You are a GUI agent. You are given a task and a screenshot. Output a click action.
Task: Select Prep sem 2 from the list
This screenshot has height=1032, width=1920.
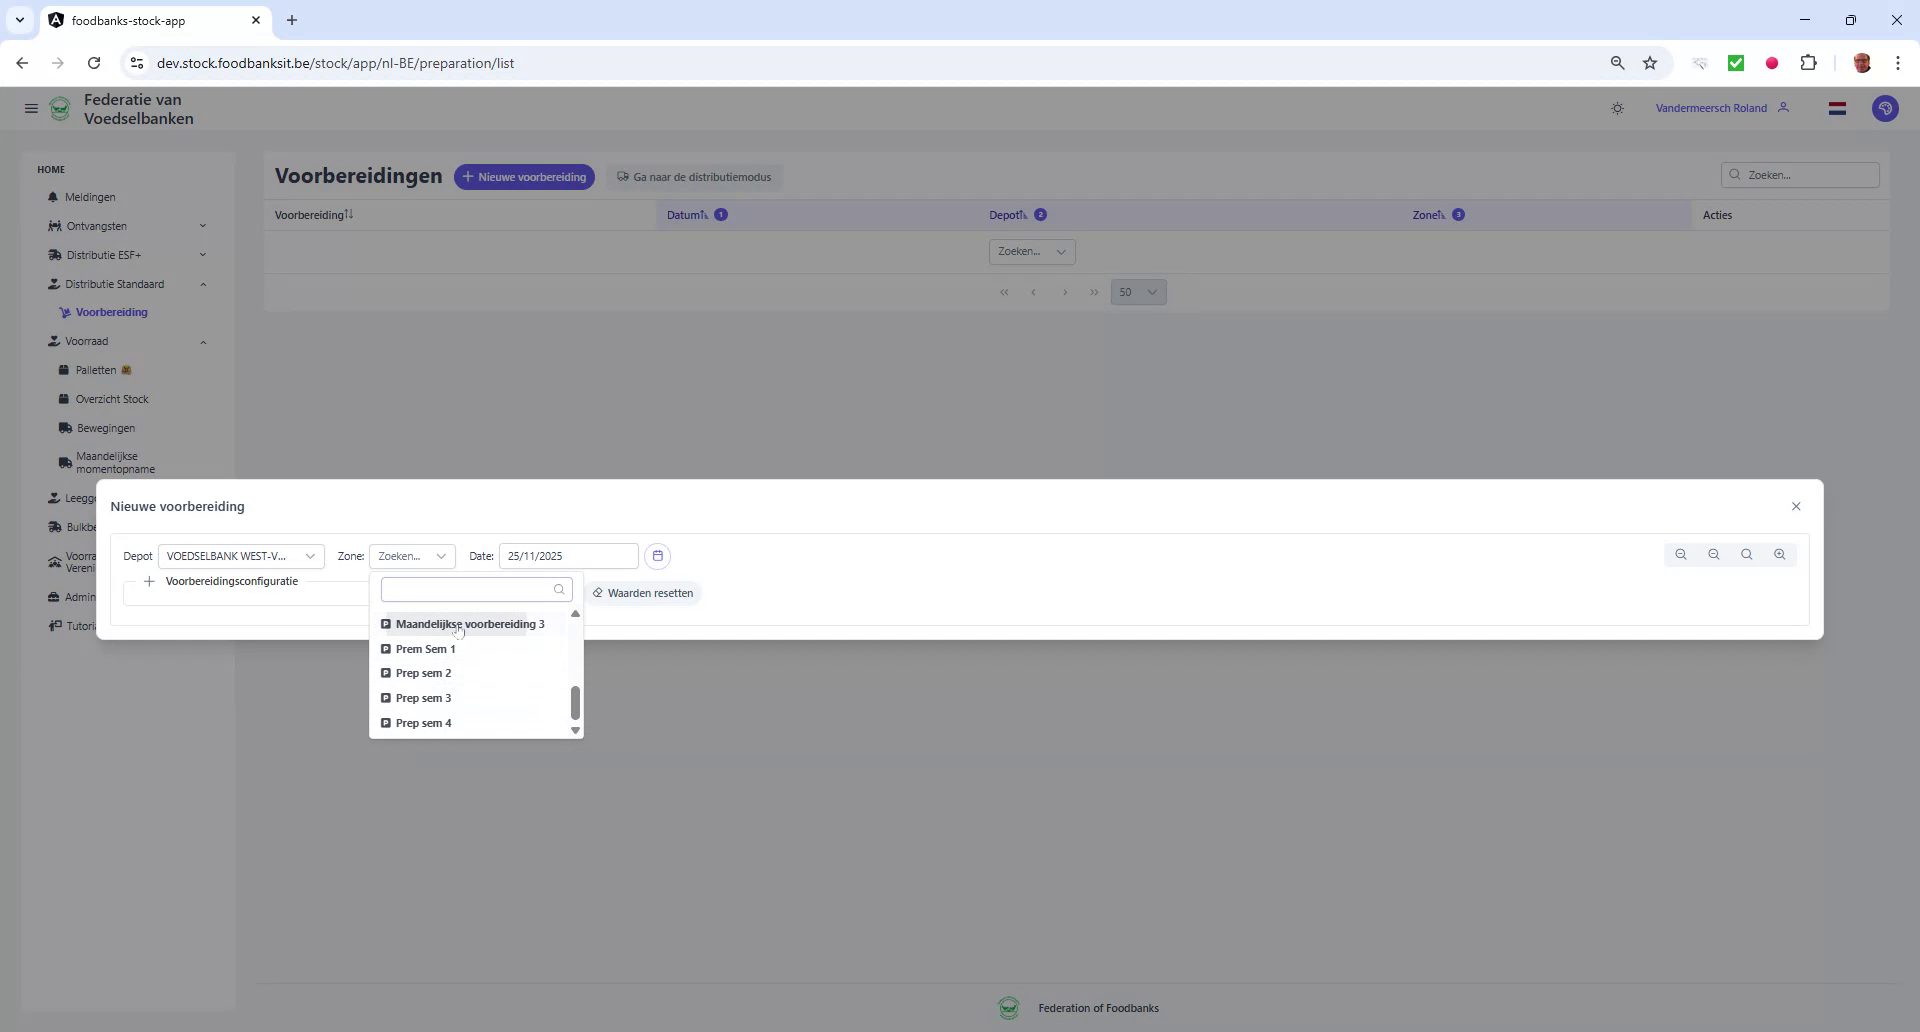coord(423,673)
